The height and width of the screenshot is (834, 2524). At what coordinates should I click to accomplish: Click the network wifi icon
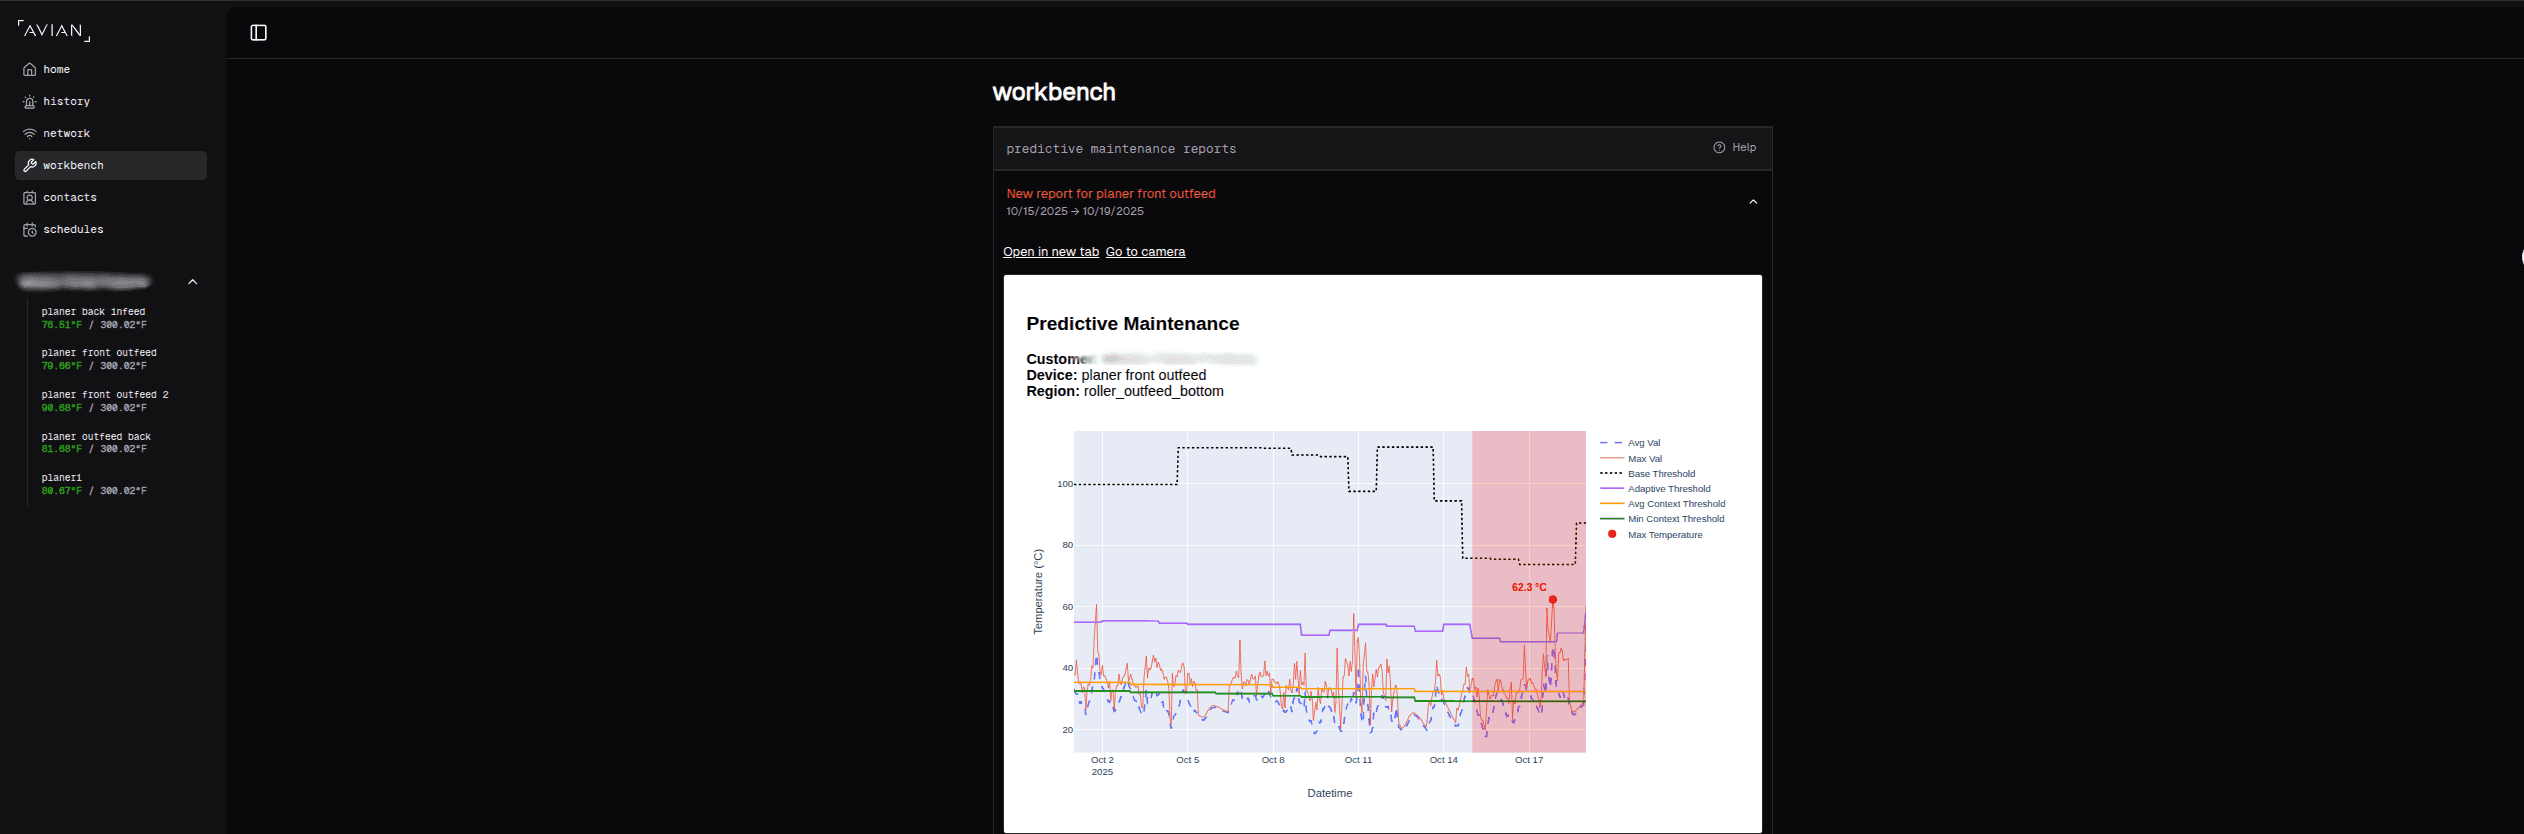coord(30,134)
